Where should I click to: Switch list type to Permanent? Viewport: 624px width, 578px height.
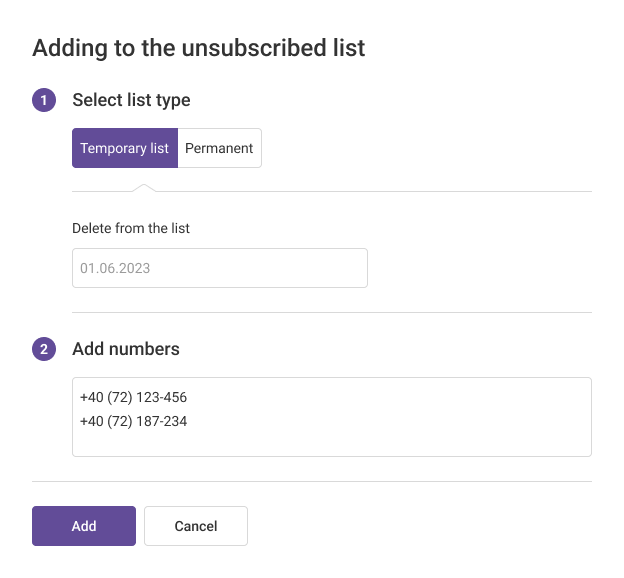219,148
